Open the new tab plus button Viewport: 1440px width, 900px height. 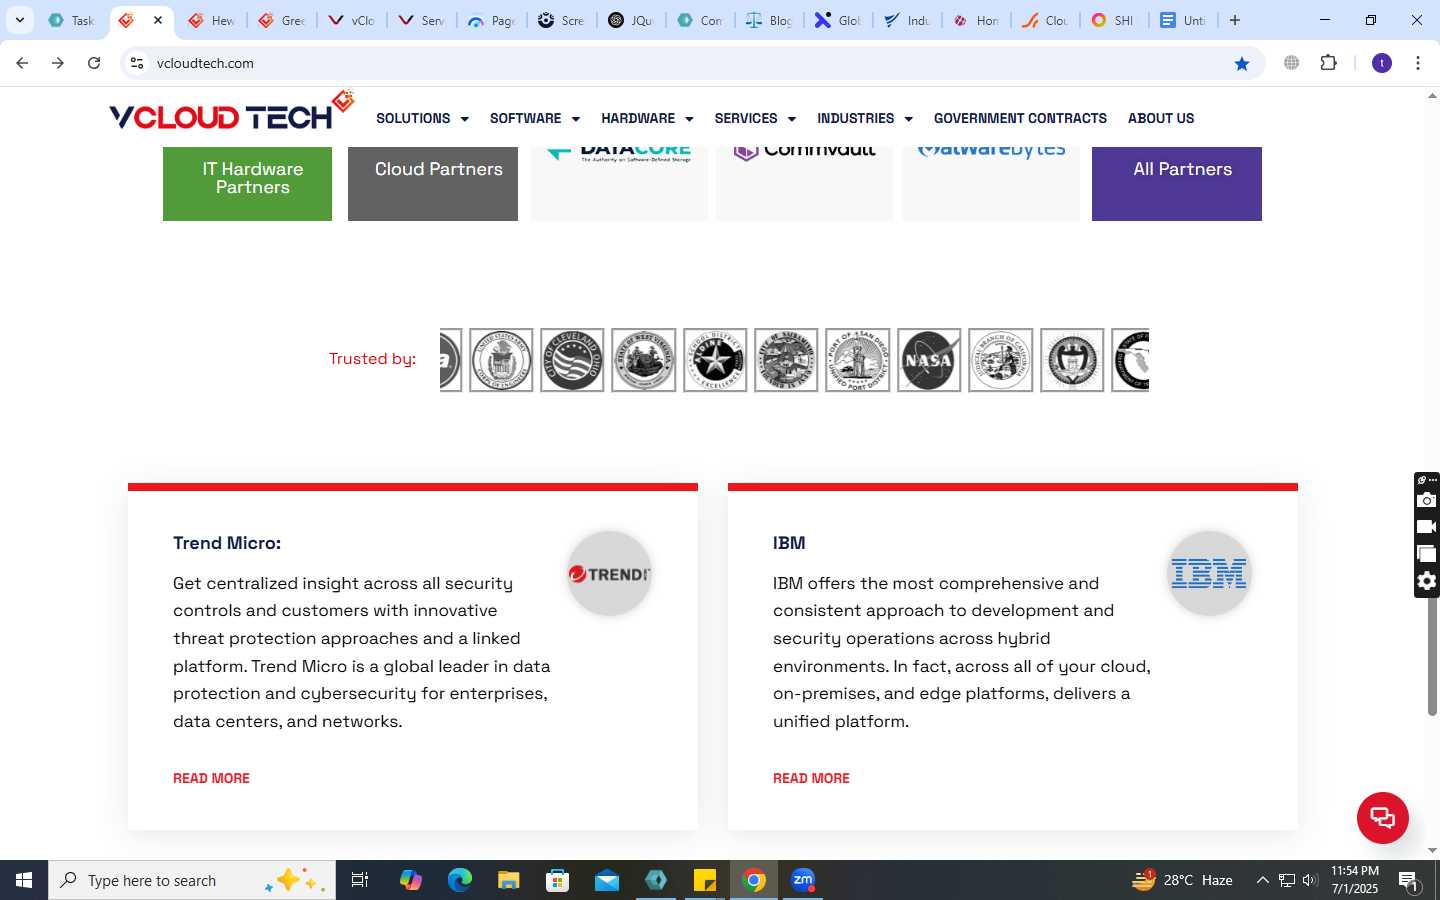pyautogui.click(x=1235, y=20)
